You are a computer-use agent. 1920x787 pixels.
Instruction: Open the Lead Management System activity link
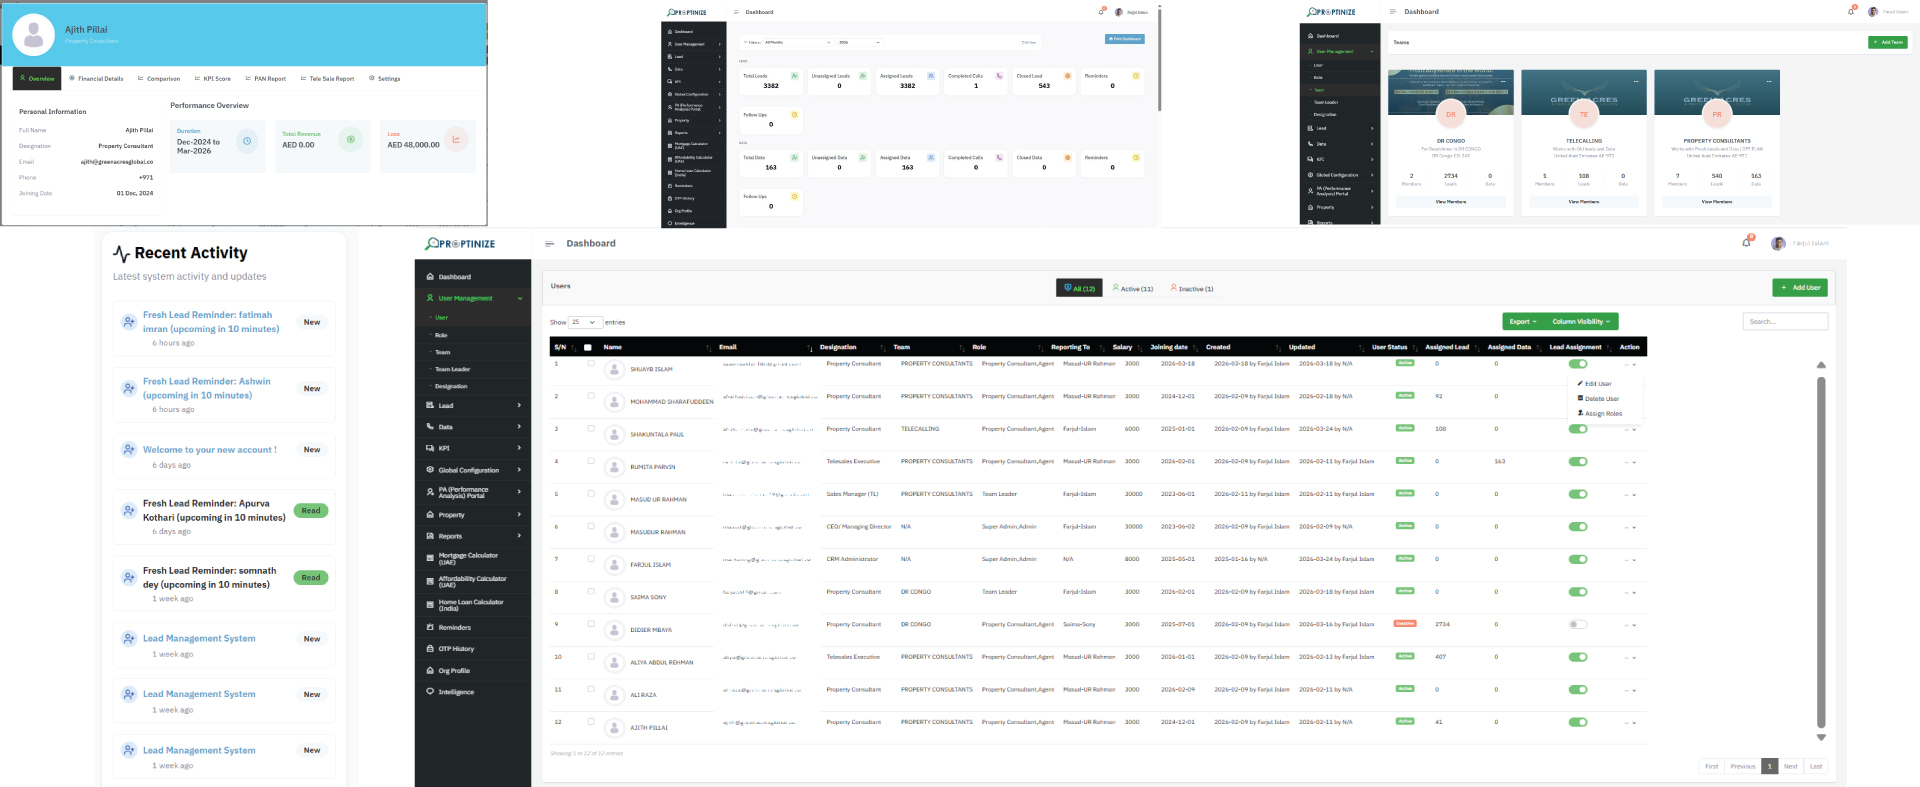coord(199,639)
